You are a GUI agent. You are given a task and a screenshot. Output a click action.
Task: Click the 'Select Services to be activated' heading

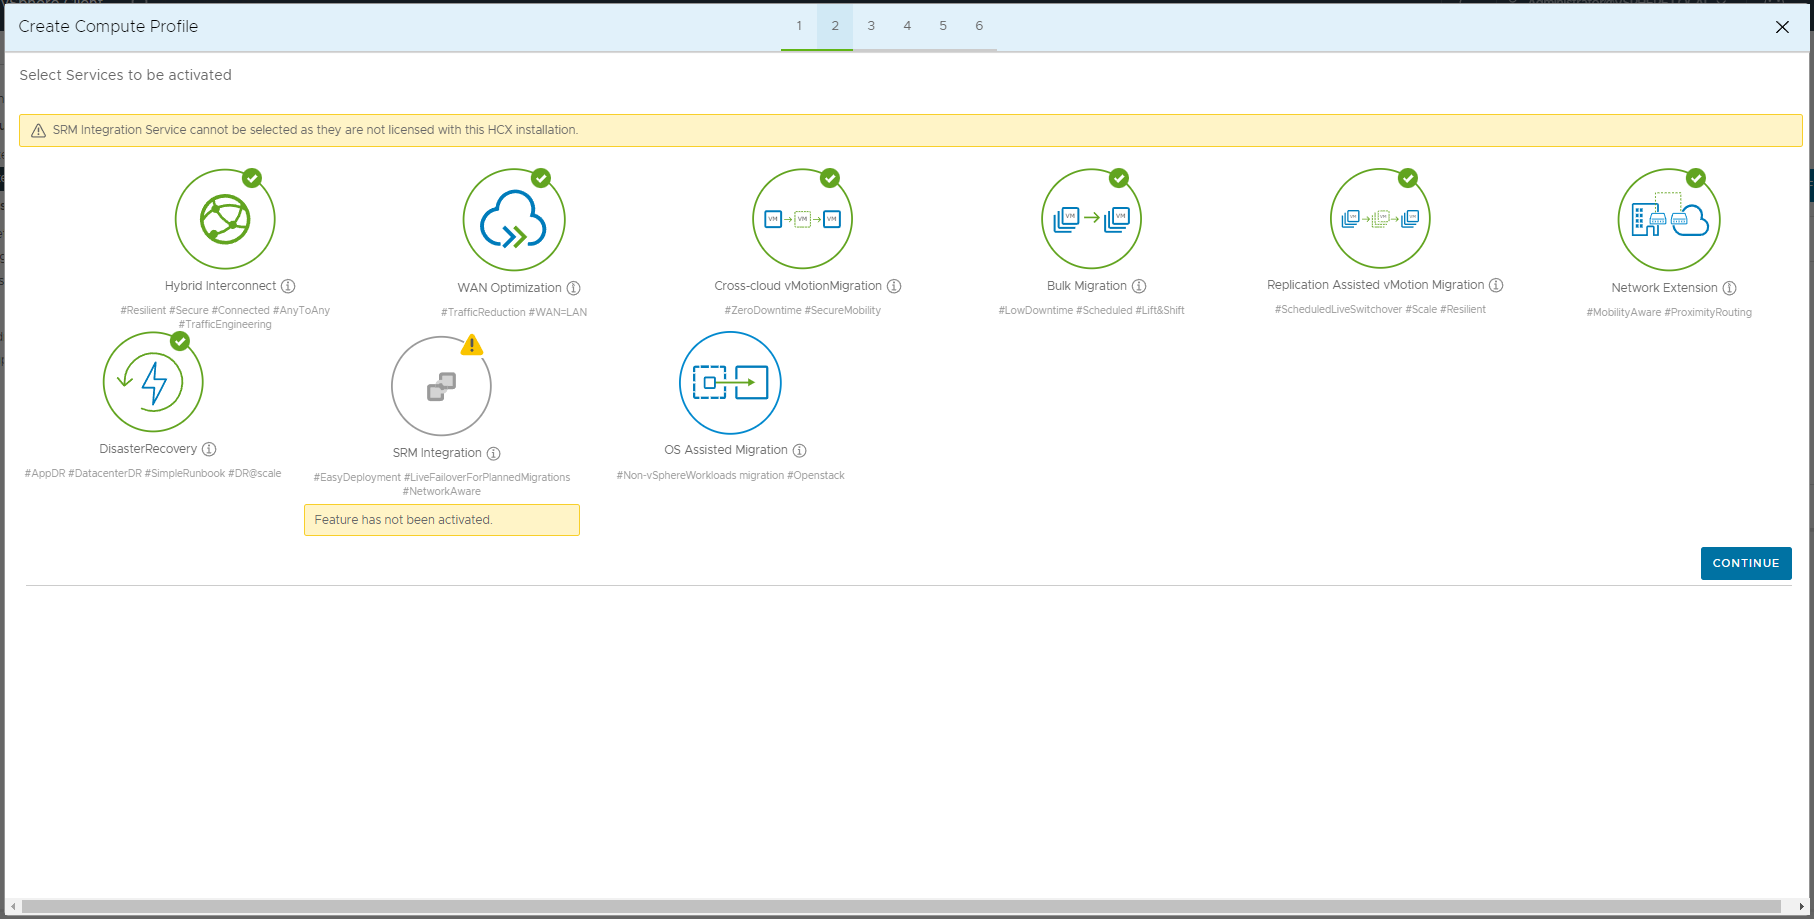point(125,75)
